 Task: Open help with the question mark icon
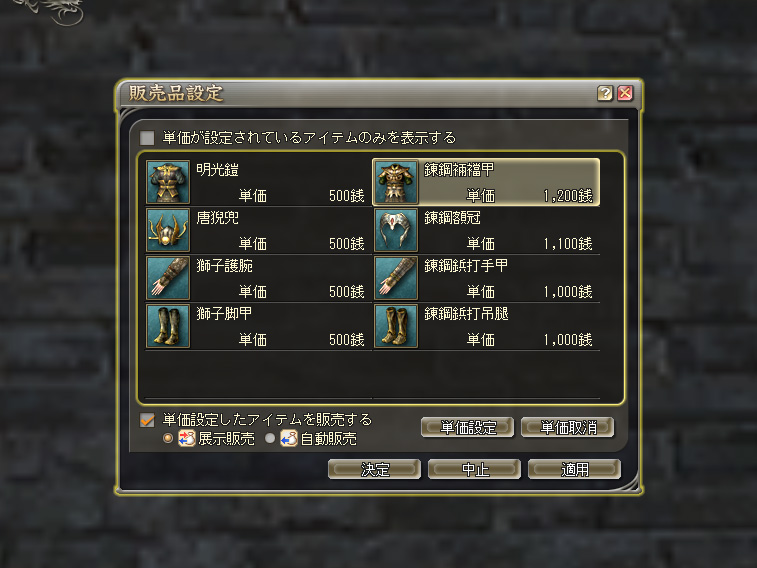pyautogui.click(x=605, y=93)
